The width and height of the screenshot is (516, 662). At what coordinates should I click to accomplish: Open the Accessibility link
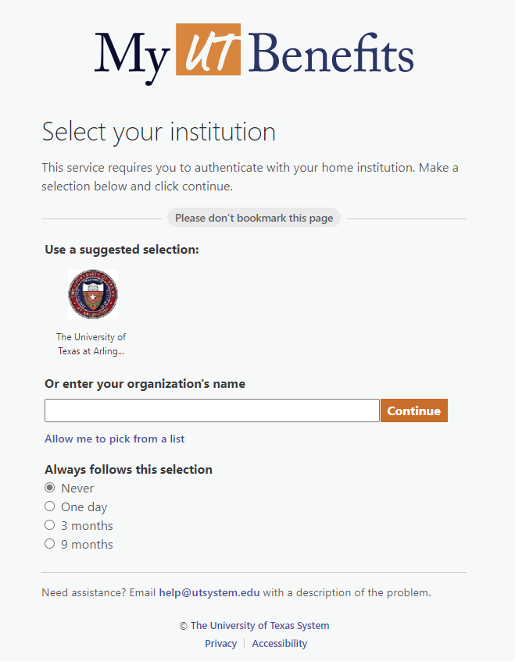(x=280, y=644)
